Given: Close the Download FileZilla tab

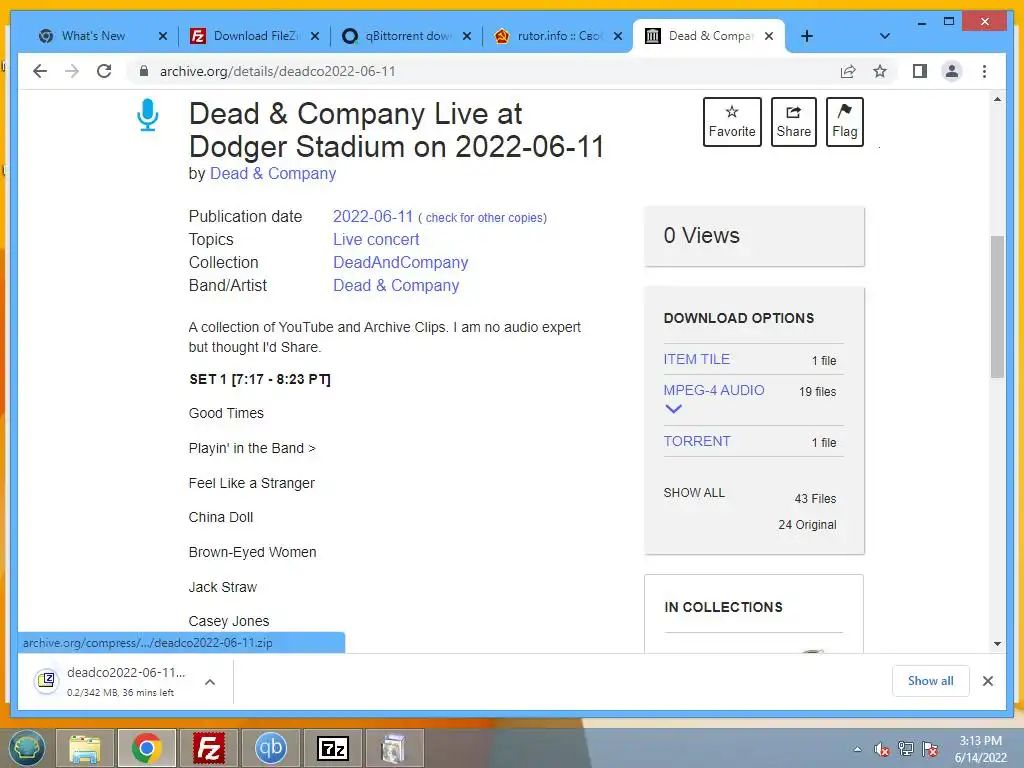Looking at the screenshot, I should tap(315, 36).
